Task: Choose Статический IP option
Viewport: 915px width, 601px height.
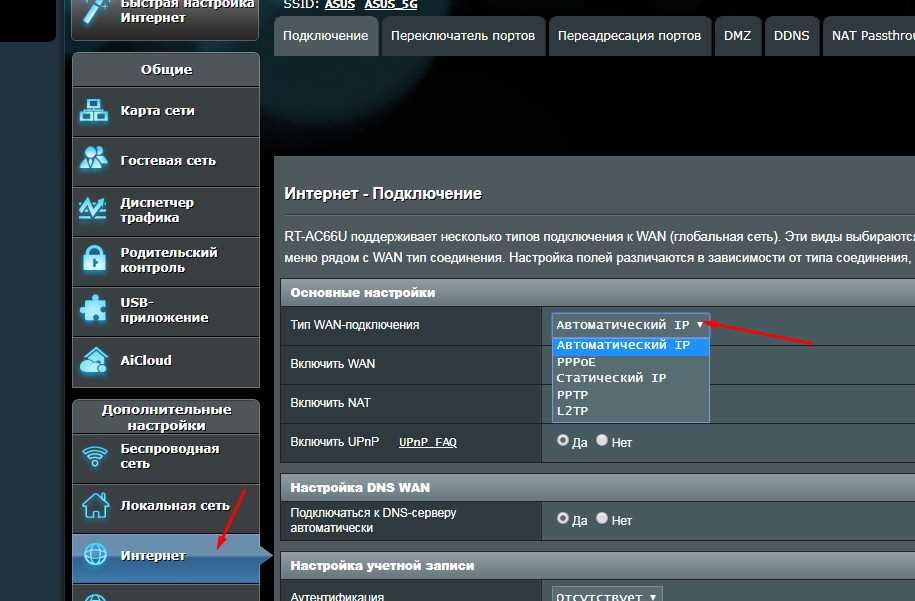Action: point(630,378)
